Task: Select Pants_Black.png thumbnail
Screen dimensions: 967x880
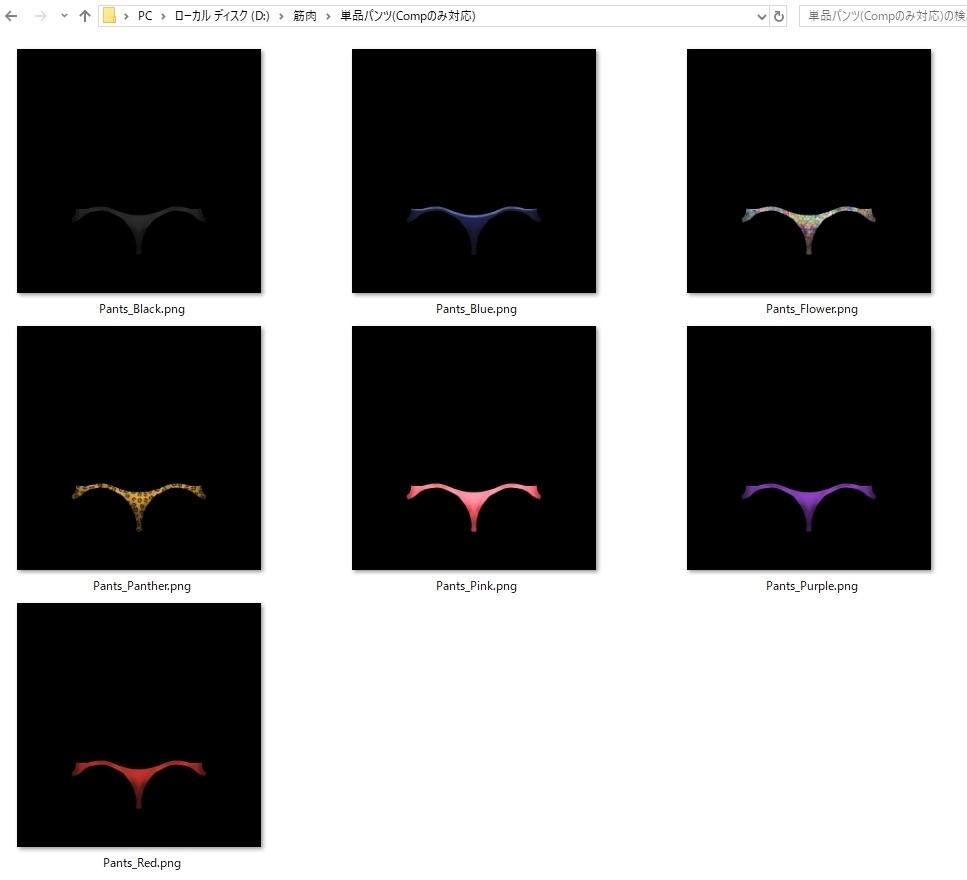Action: [139, 171]
